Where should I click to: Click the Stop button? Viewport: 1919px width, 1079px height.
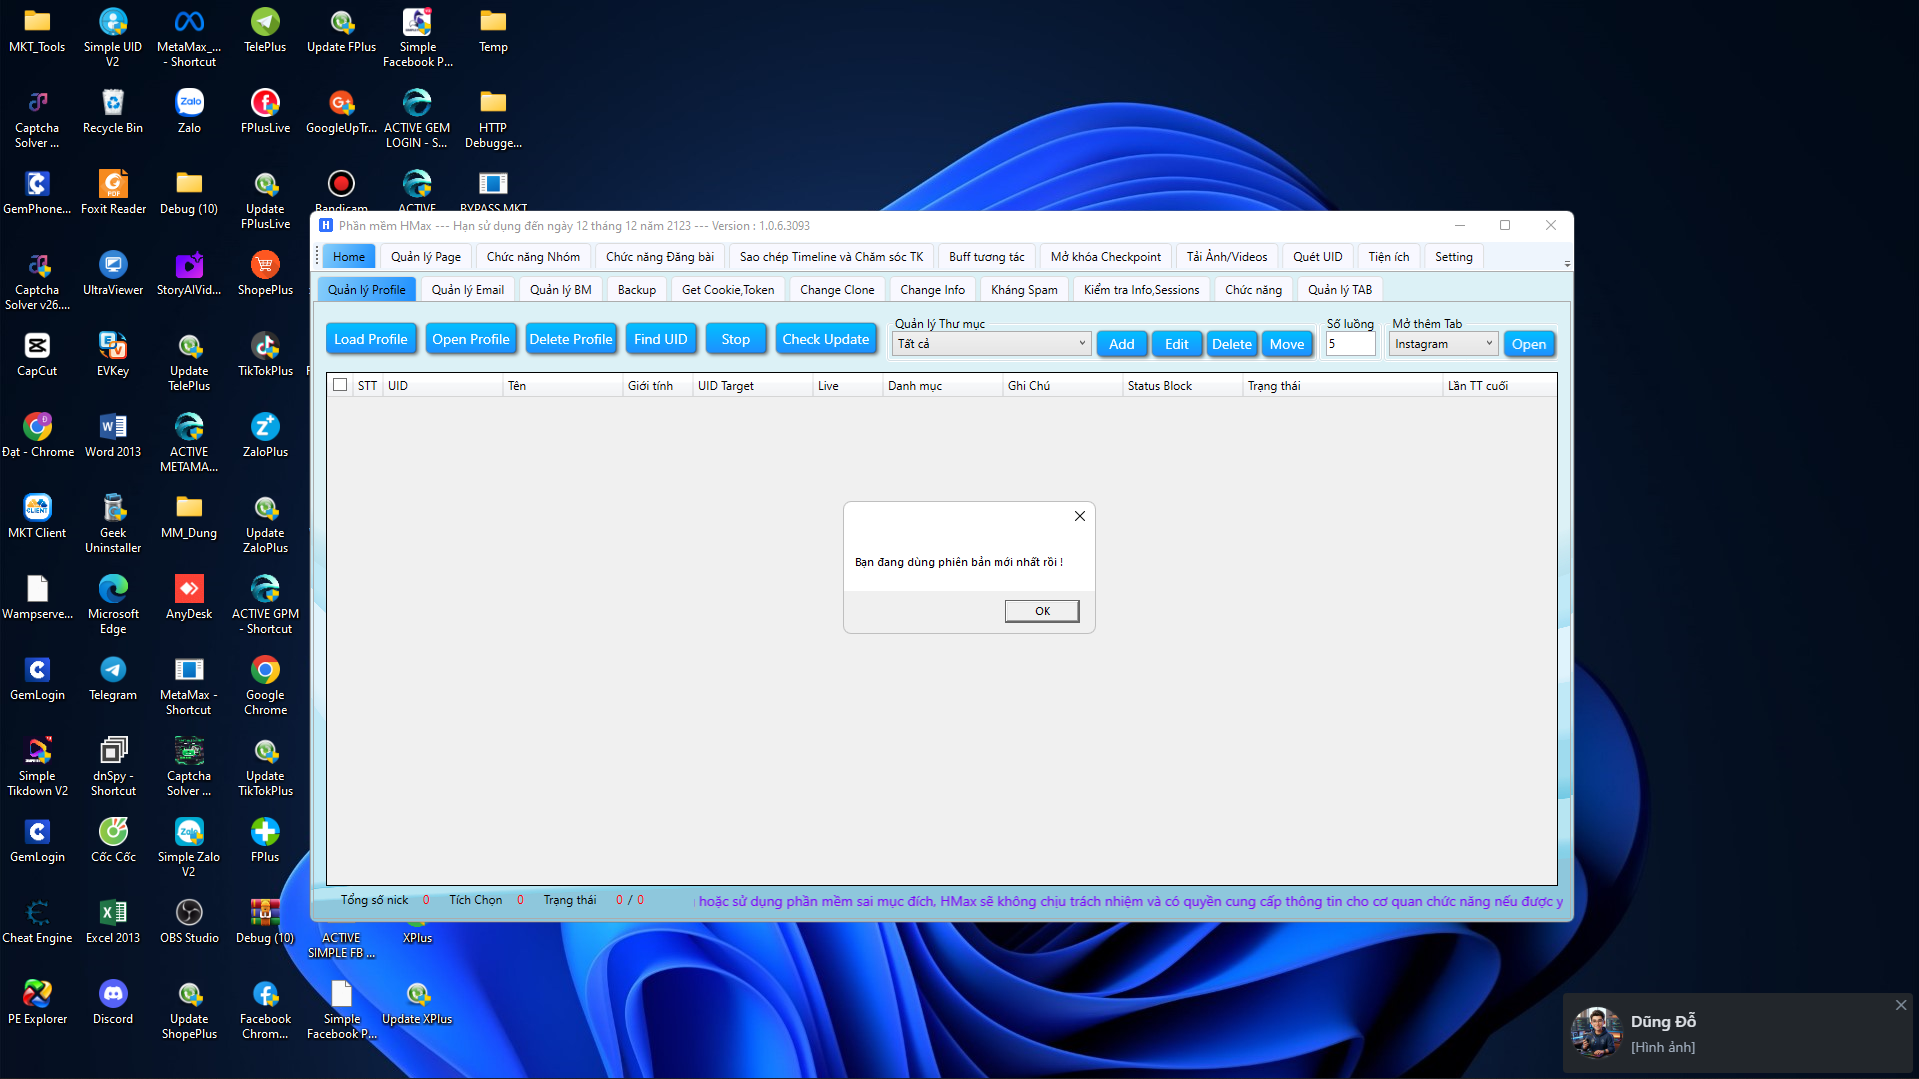click(x=736, y=339)
